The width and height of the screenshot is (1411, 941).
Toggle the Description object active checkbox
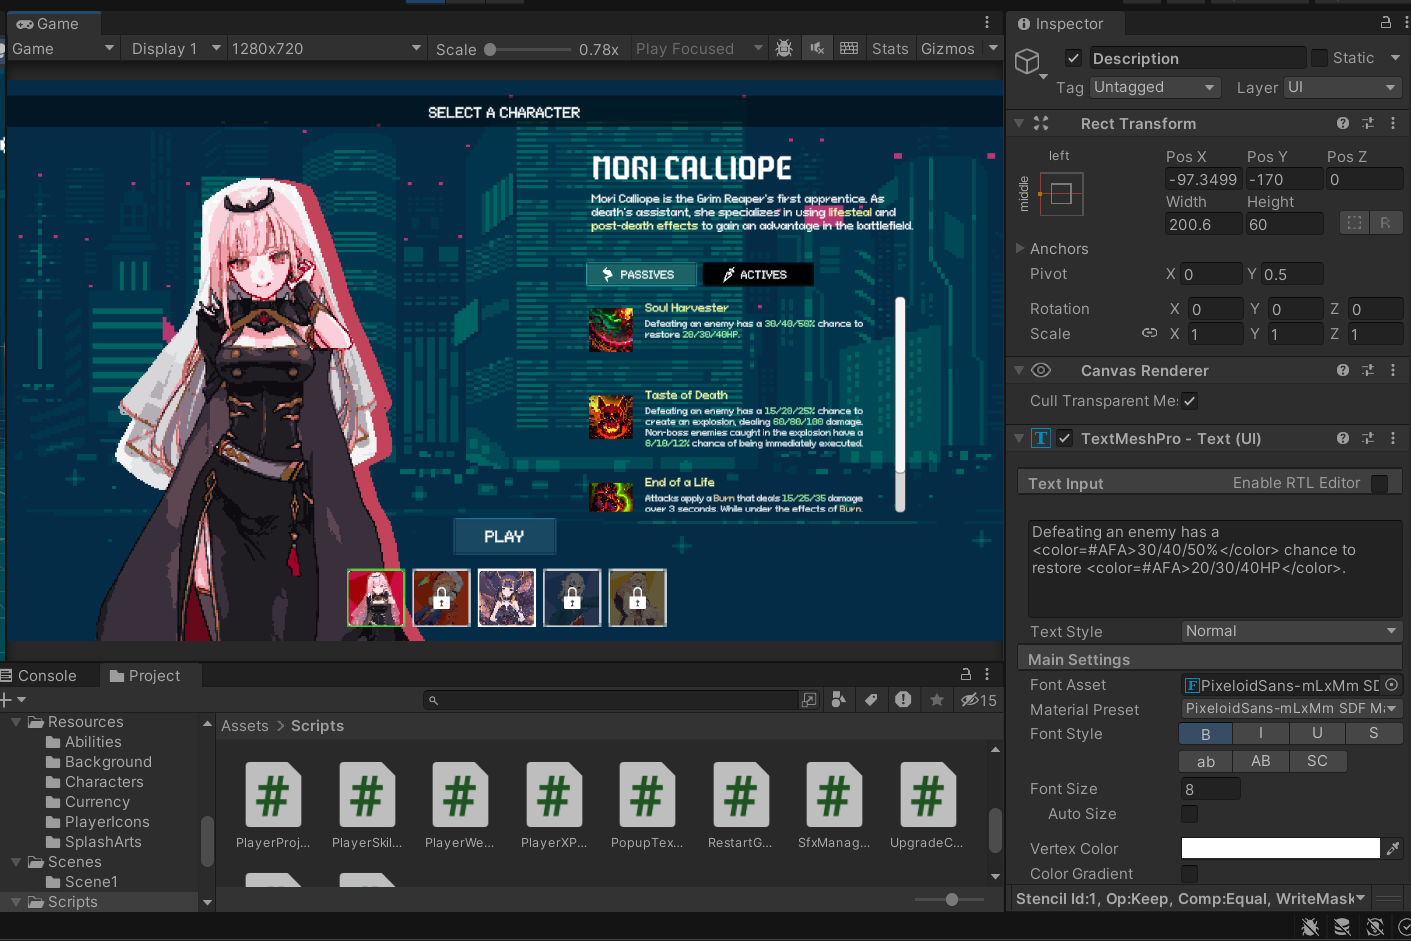point(1073,58)
